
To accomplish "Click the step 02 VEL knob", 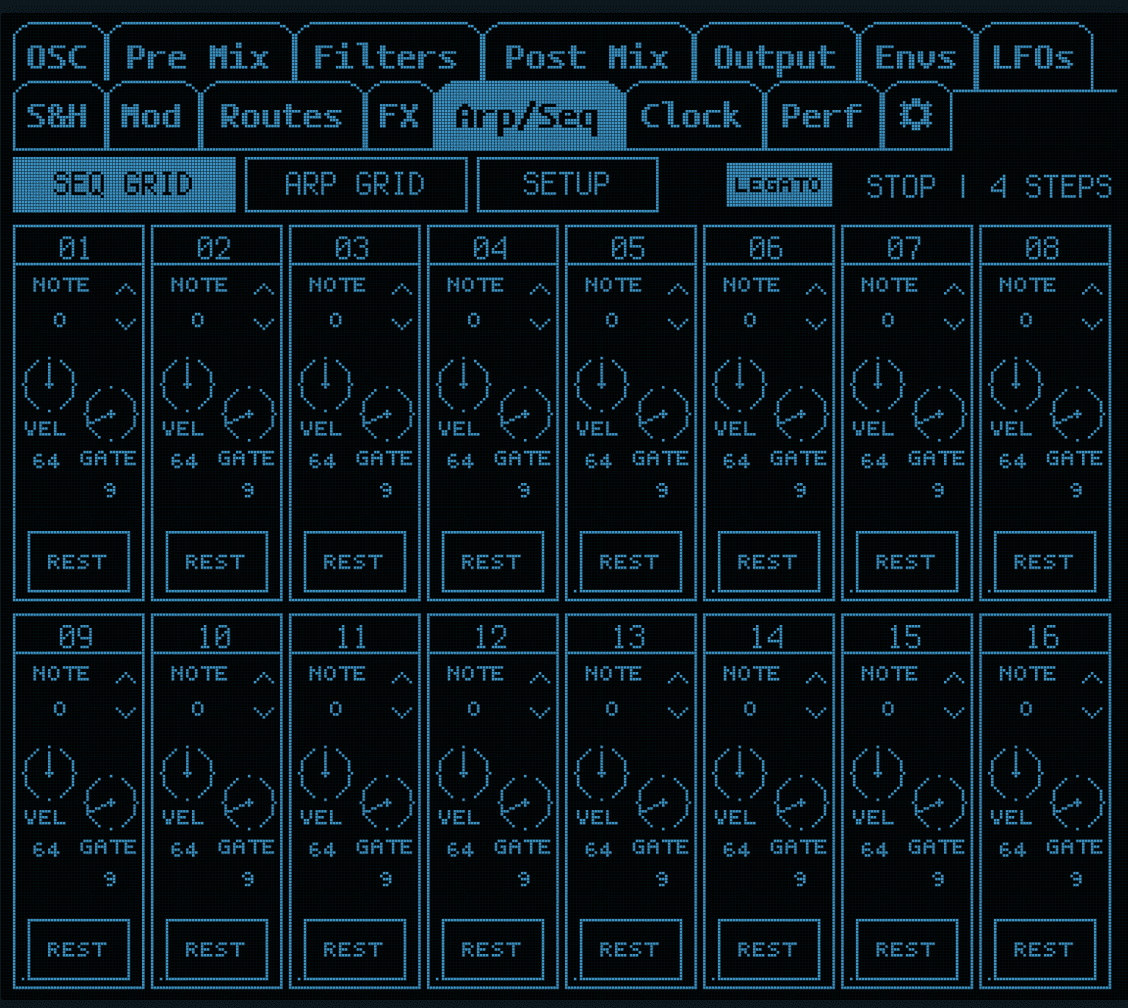I will pos(187,384).
